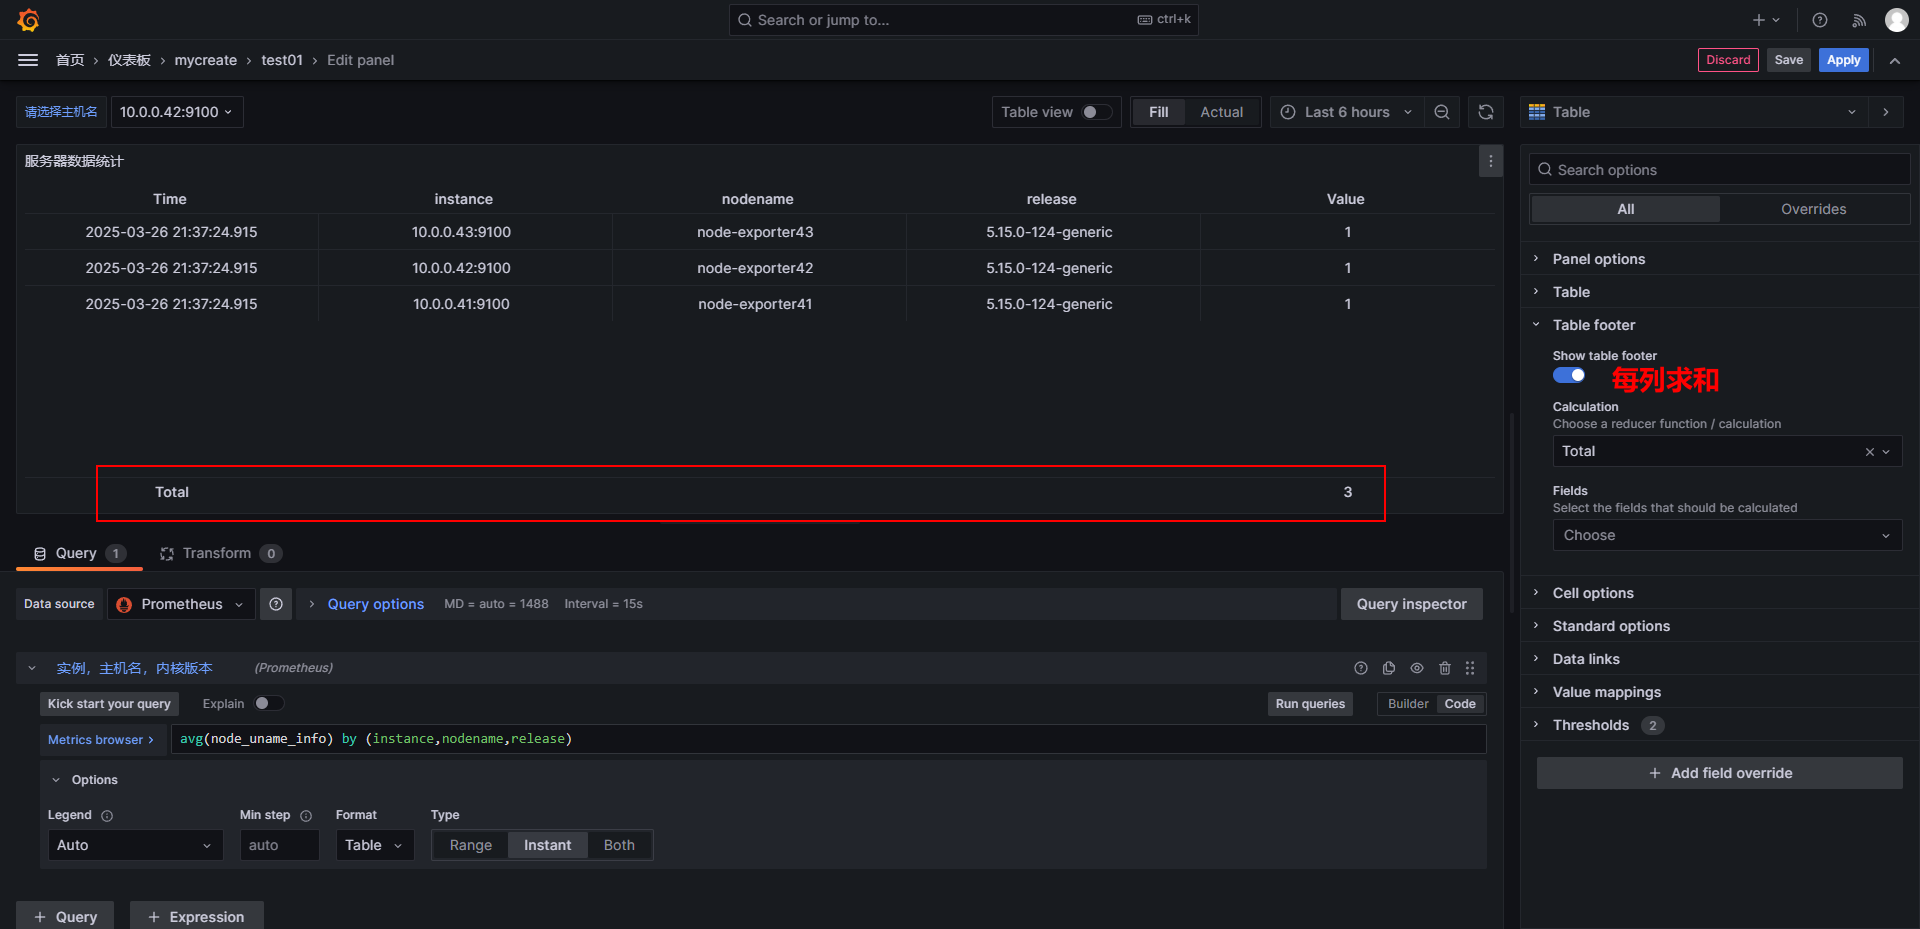Viewport: 1920px width, 929px height.
Task: Click the Min step input field
Action: pyautogui.click(x=280, y=845)
